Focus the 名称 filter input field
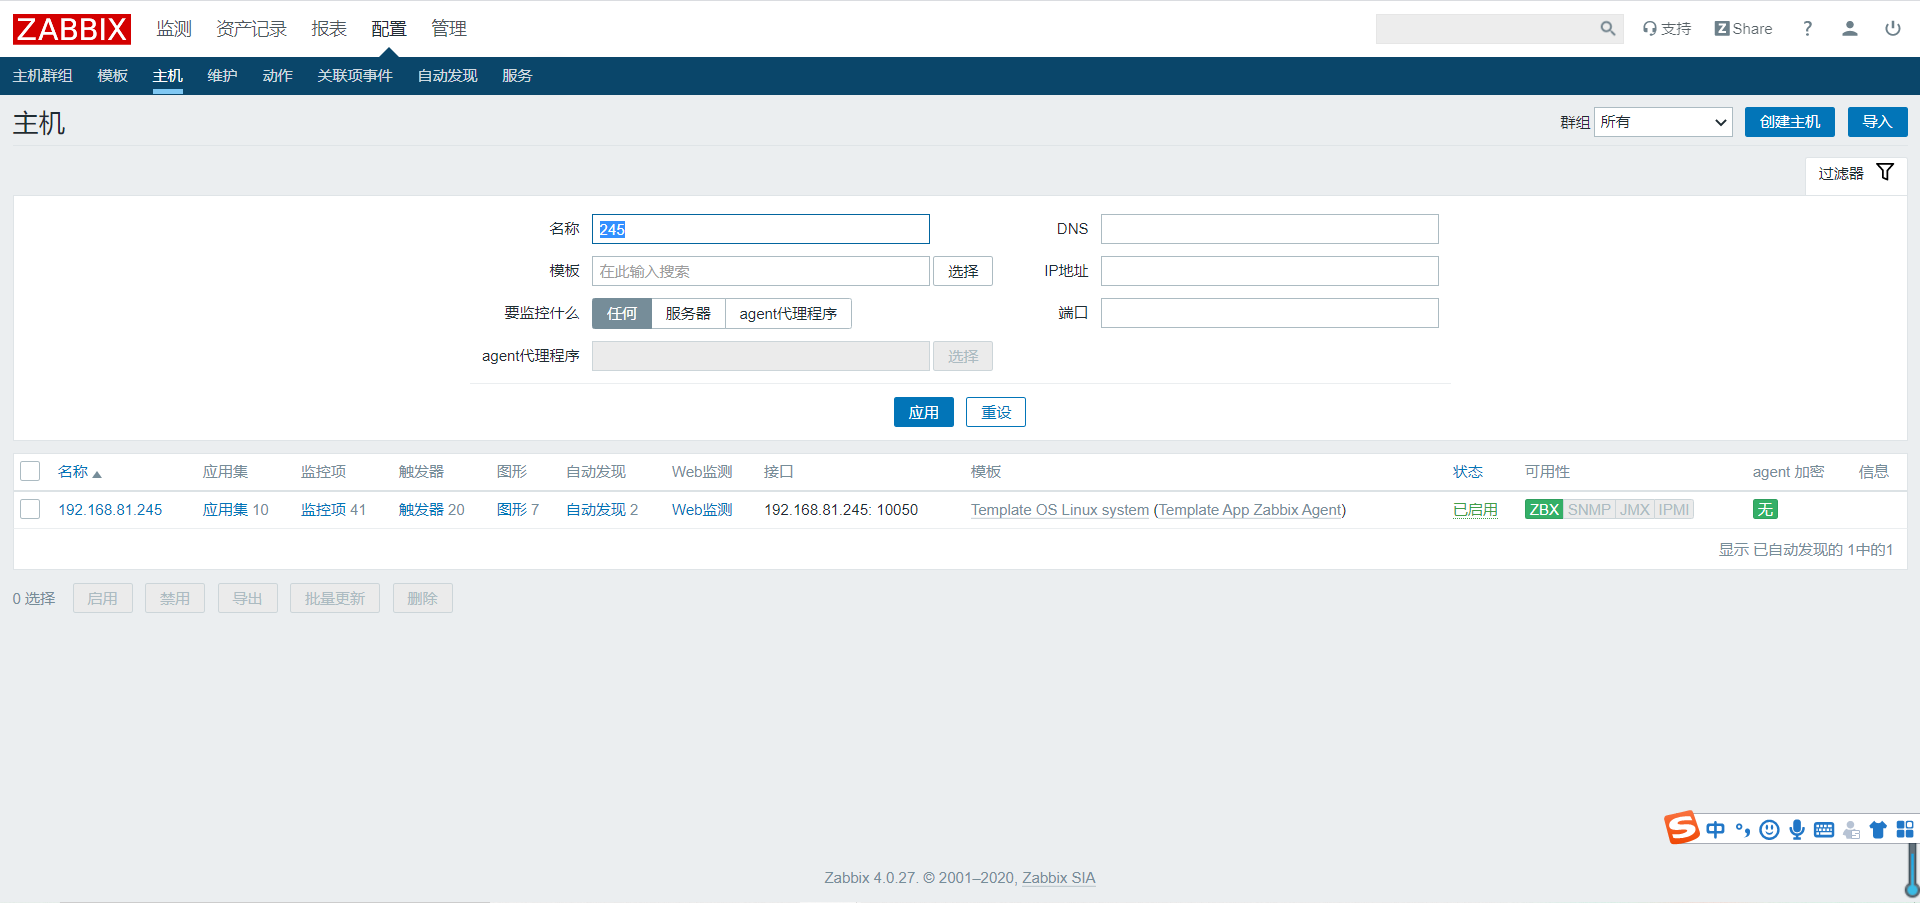Viewport: 1920px width, 903px height. coord(761,229)
